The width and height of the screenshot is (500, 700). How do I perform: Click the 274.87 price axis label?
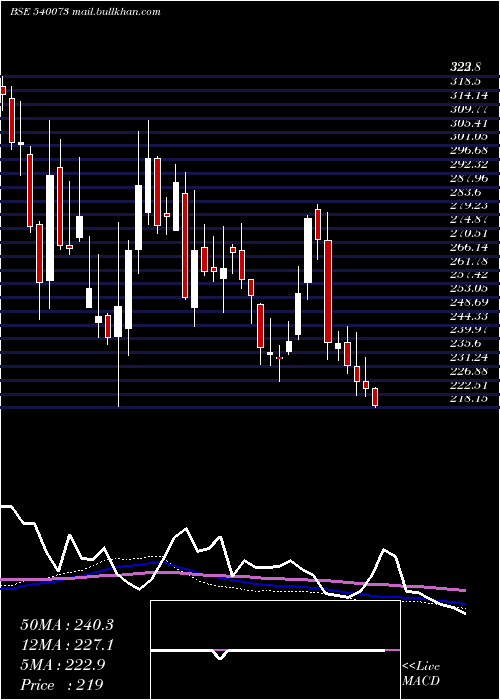[469, 219]
